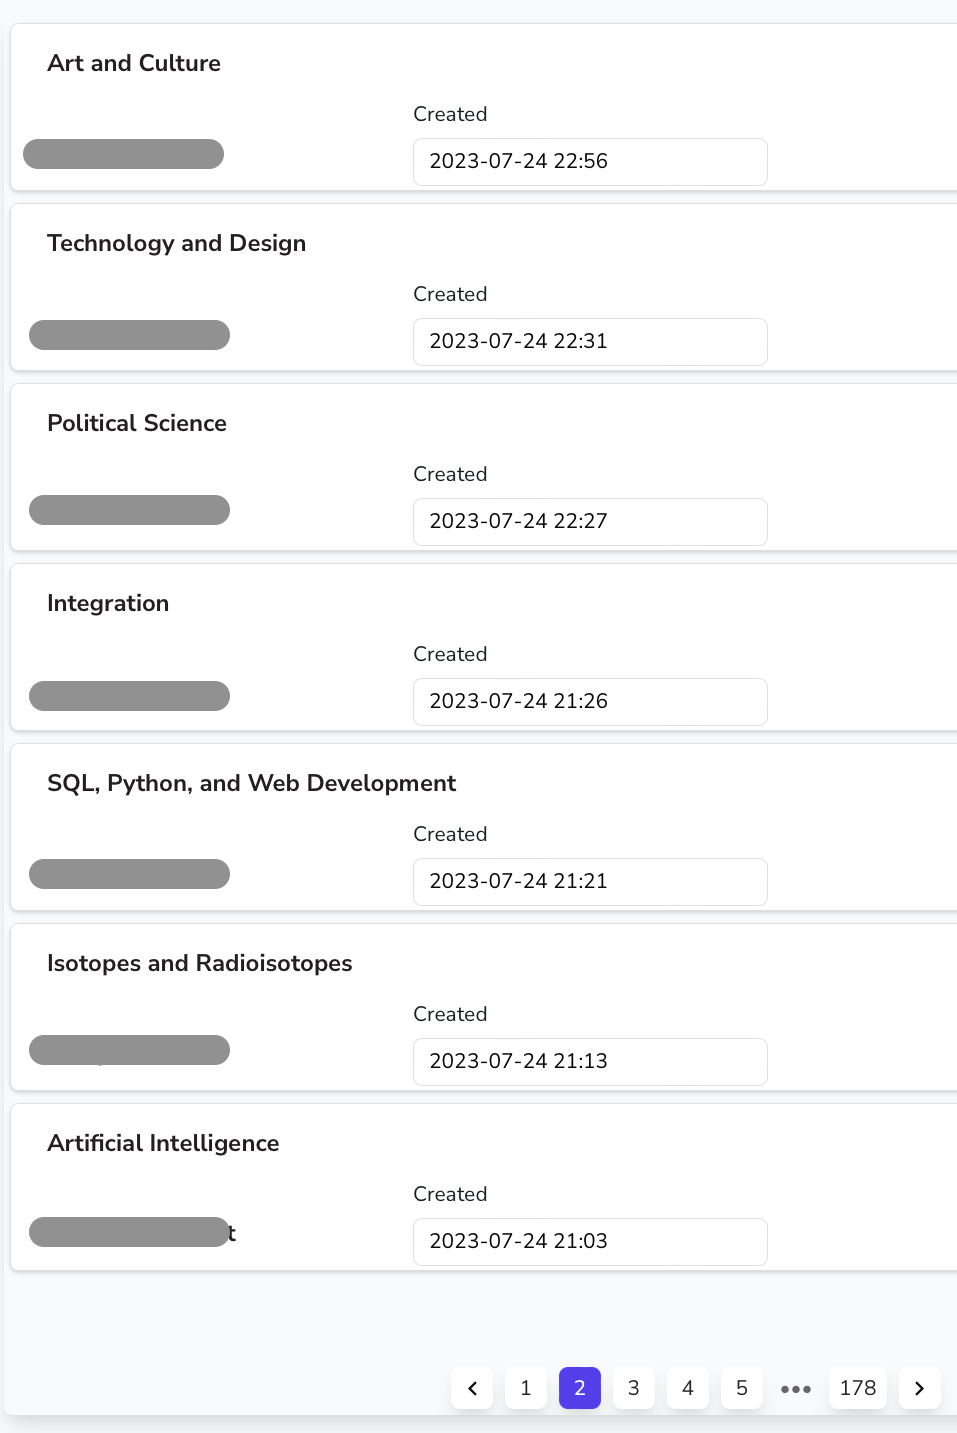The image size is (957, 1433).
Task: Click Created field showing 2023-07-24 22:56
Action: [590, 162]
